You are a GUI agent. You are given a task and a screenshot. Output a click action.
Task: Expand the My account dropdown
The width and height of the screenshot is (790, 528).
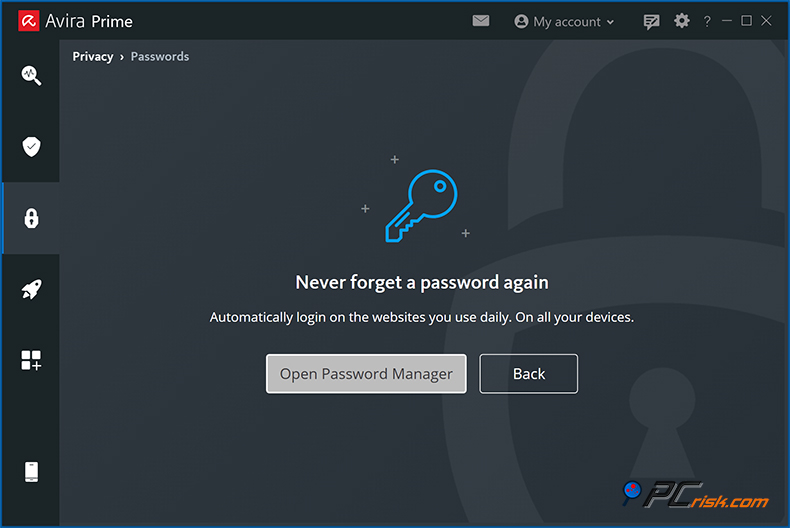pos(564,21)
